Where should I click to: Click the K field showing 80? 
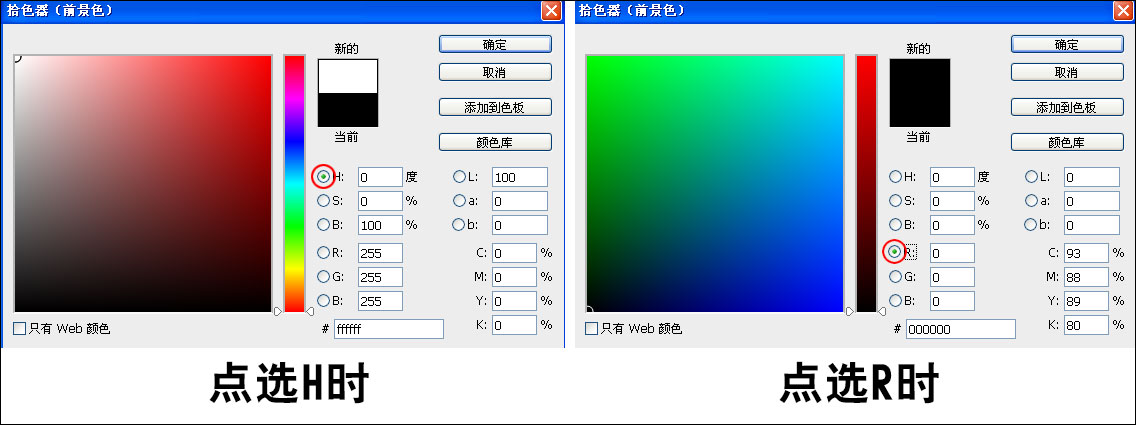1087,325
